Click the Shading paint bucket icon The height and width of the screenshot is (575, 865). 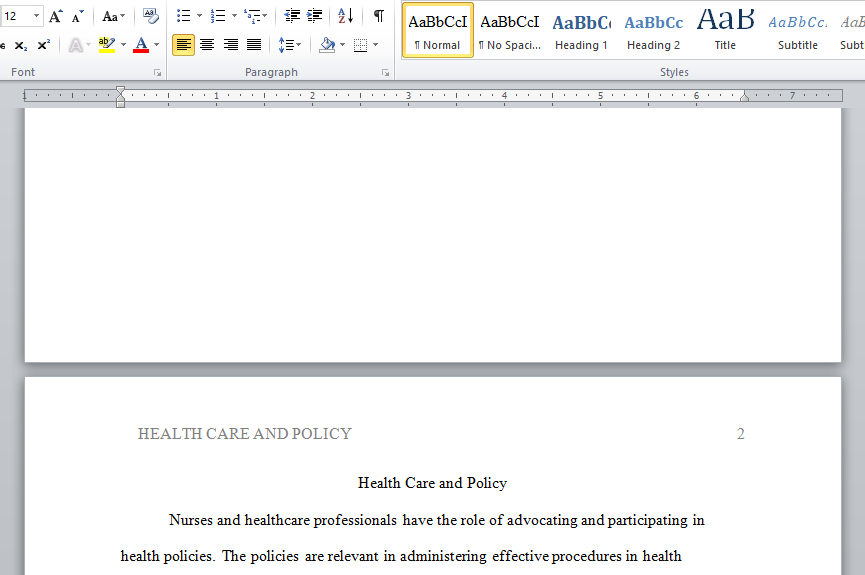pos(327,45)
